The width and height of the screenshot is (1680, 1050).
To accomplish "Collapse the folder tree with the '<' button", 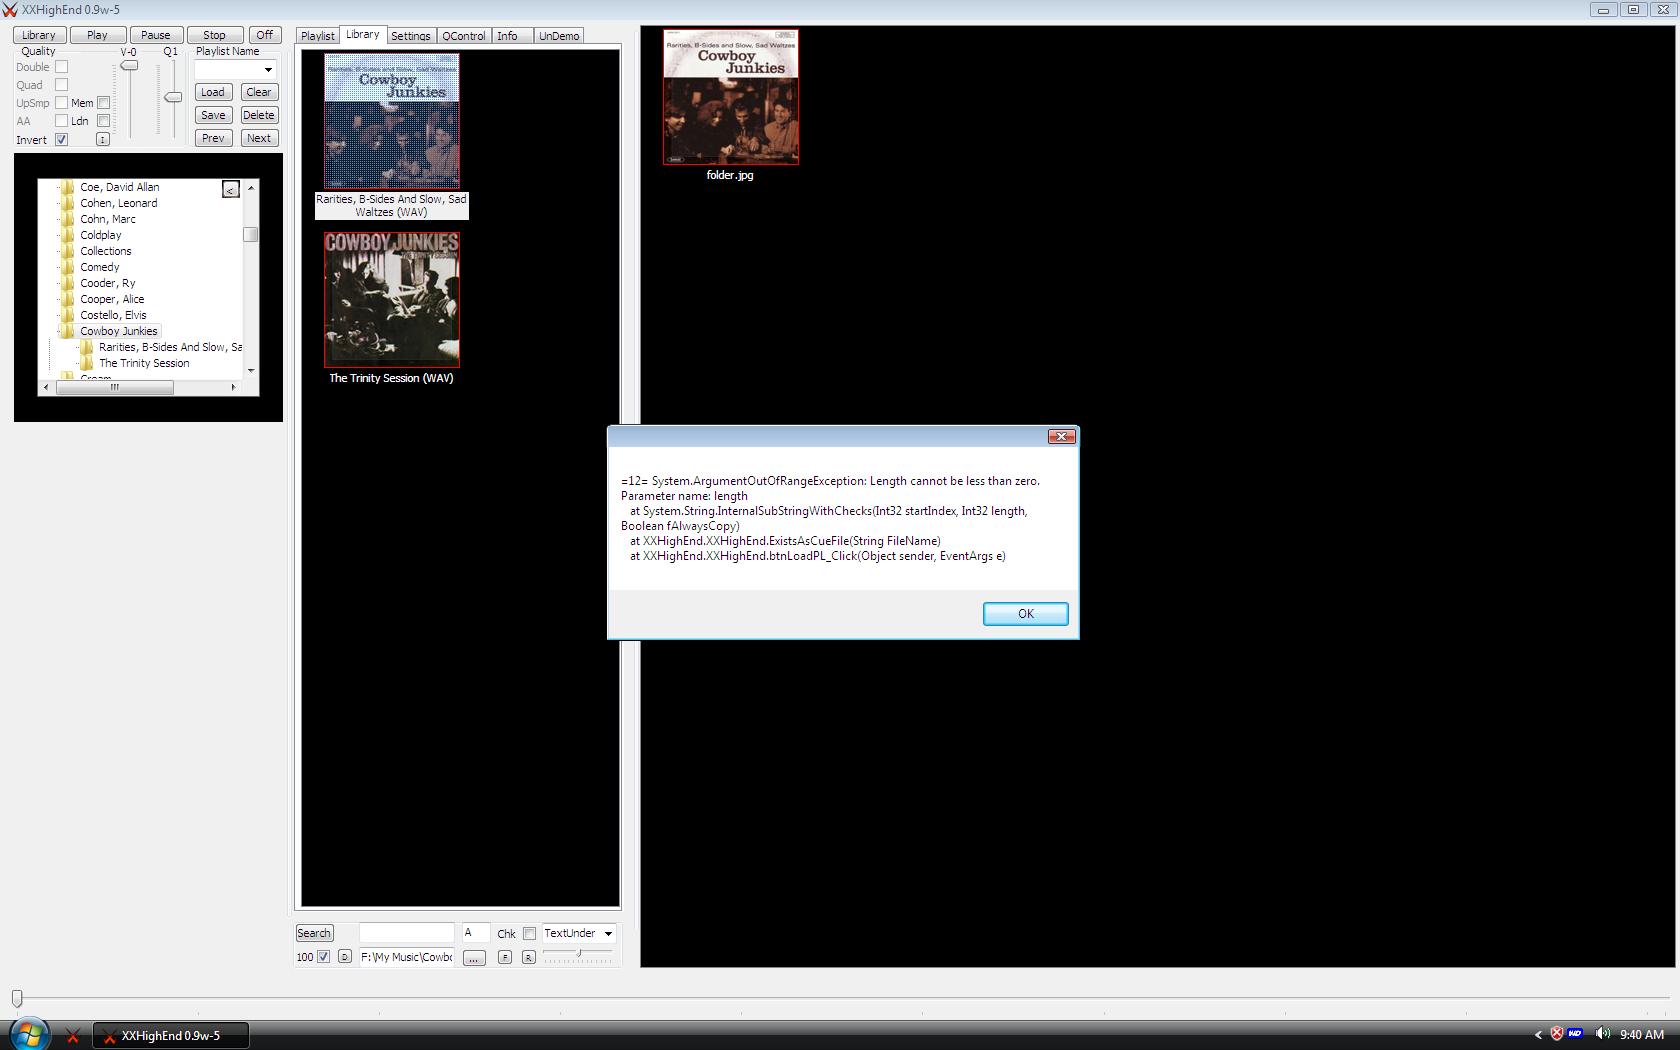I will (231, 189).
